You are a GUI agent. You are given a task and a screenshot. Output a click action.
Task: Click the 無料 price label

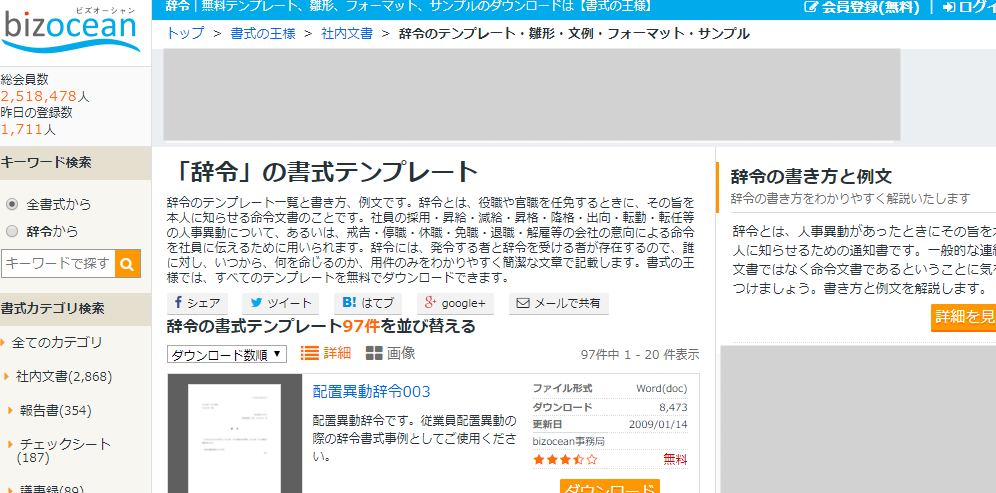(x=675, y=459)
